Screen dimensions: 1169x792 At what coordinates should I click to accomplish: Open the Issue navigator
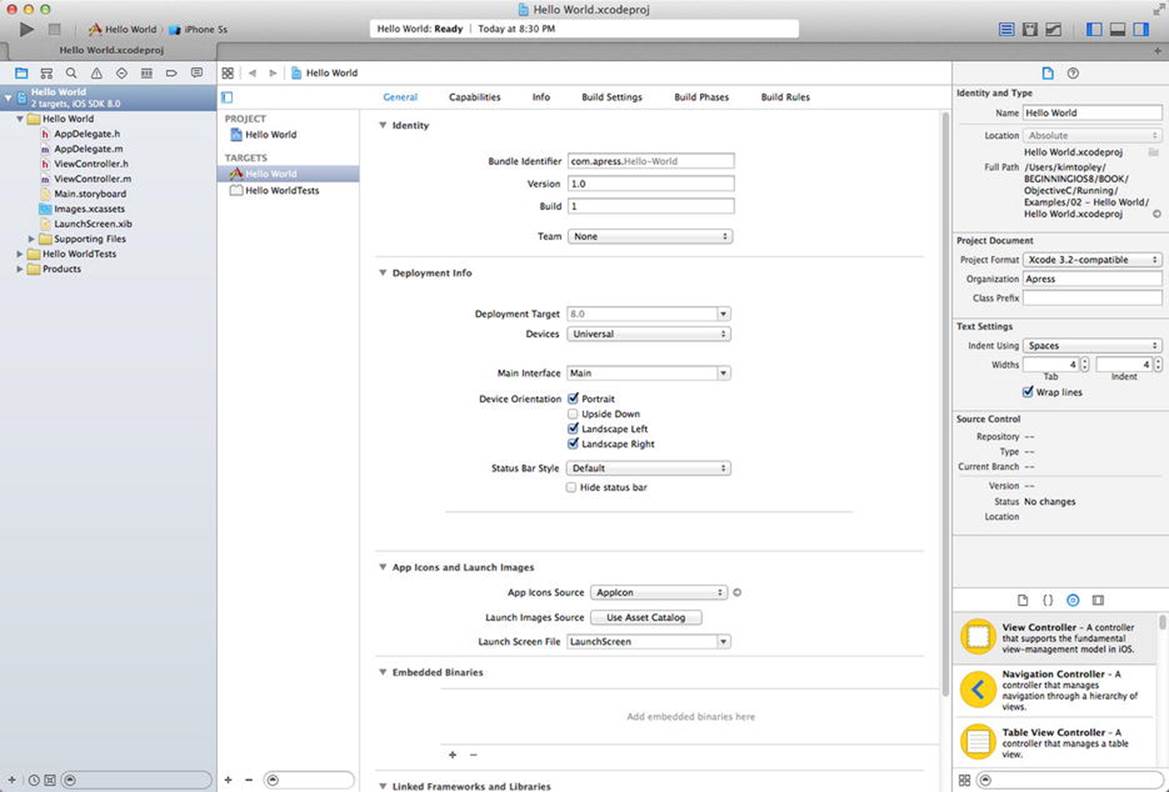(97, 73)
